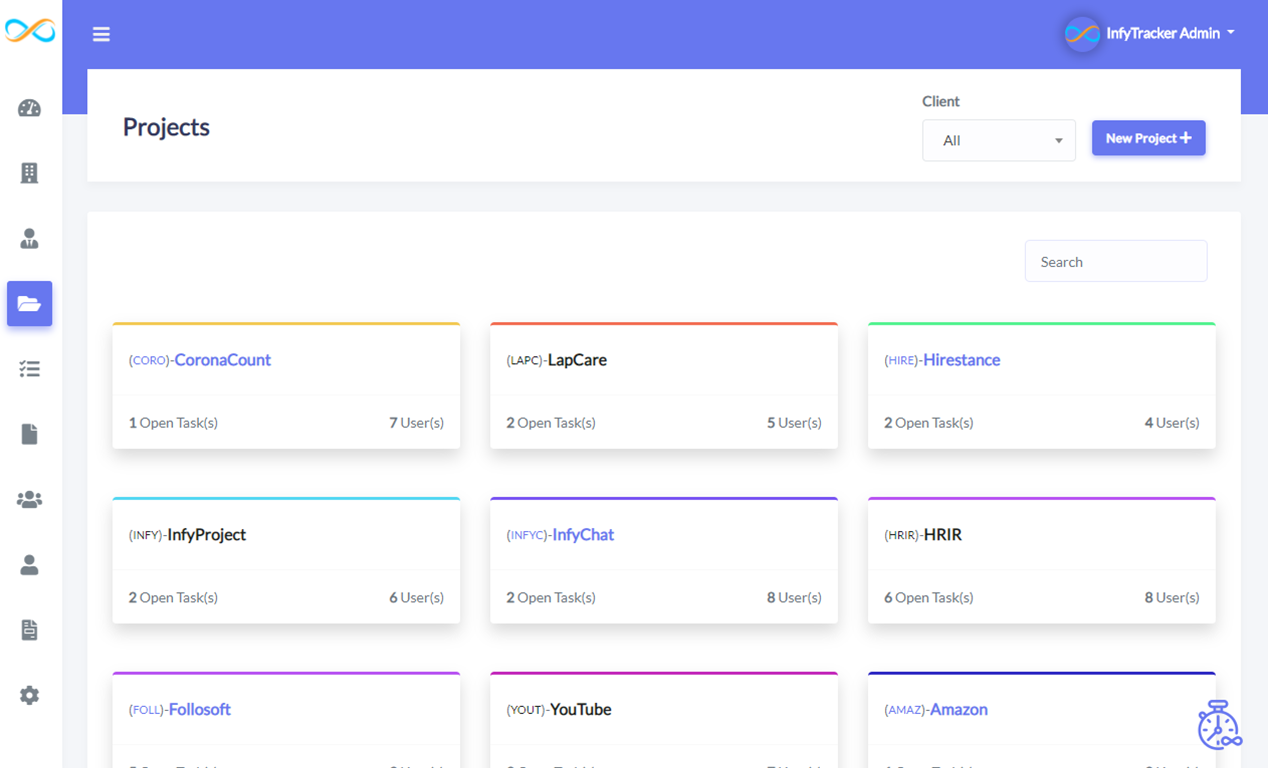The height and width of the screenshot is (768, 1268).
Task: Toggle the sidebar with the hamburger icon
Action: click(101, 33)
